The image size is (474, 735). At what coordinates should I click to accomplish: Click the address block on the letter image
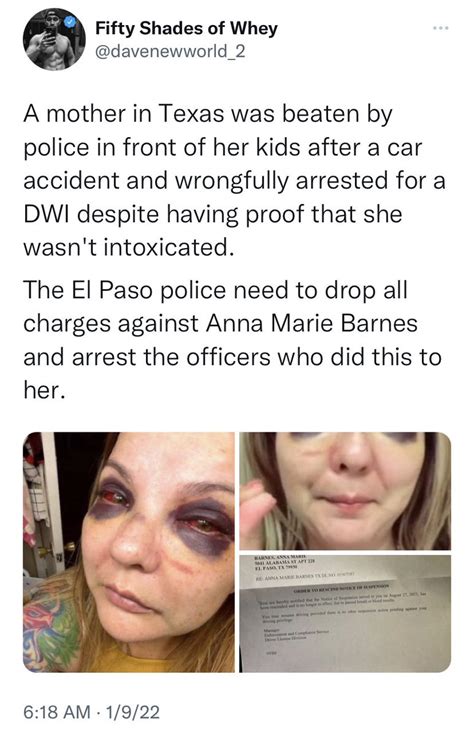[x=285, y=563]
